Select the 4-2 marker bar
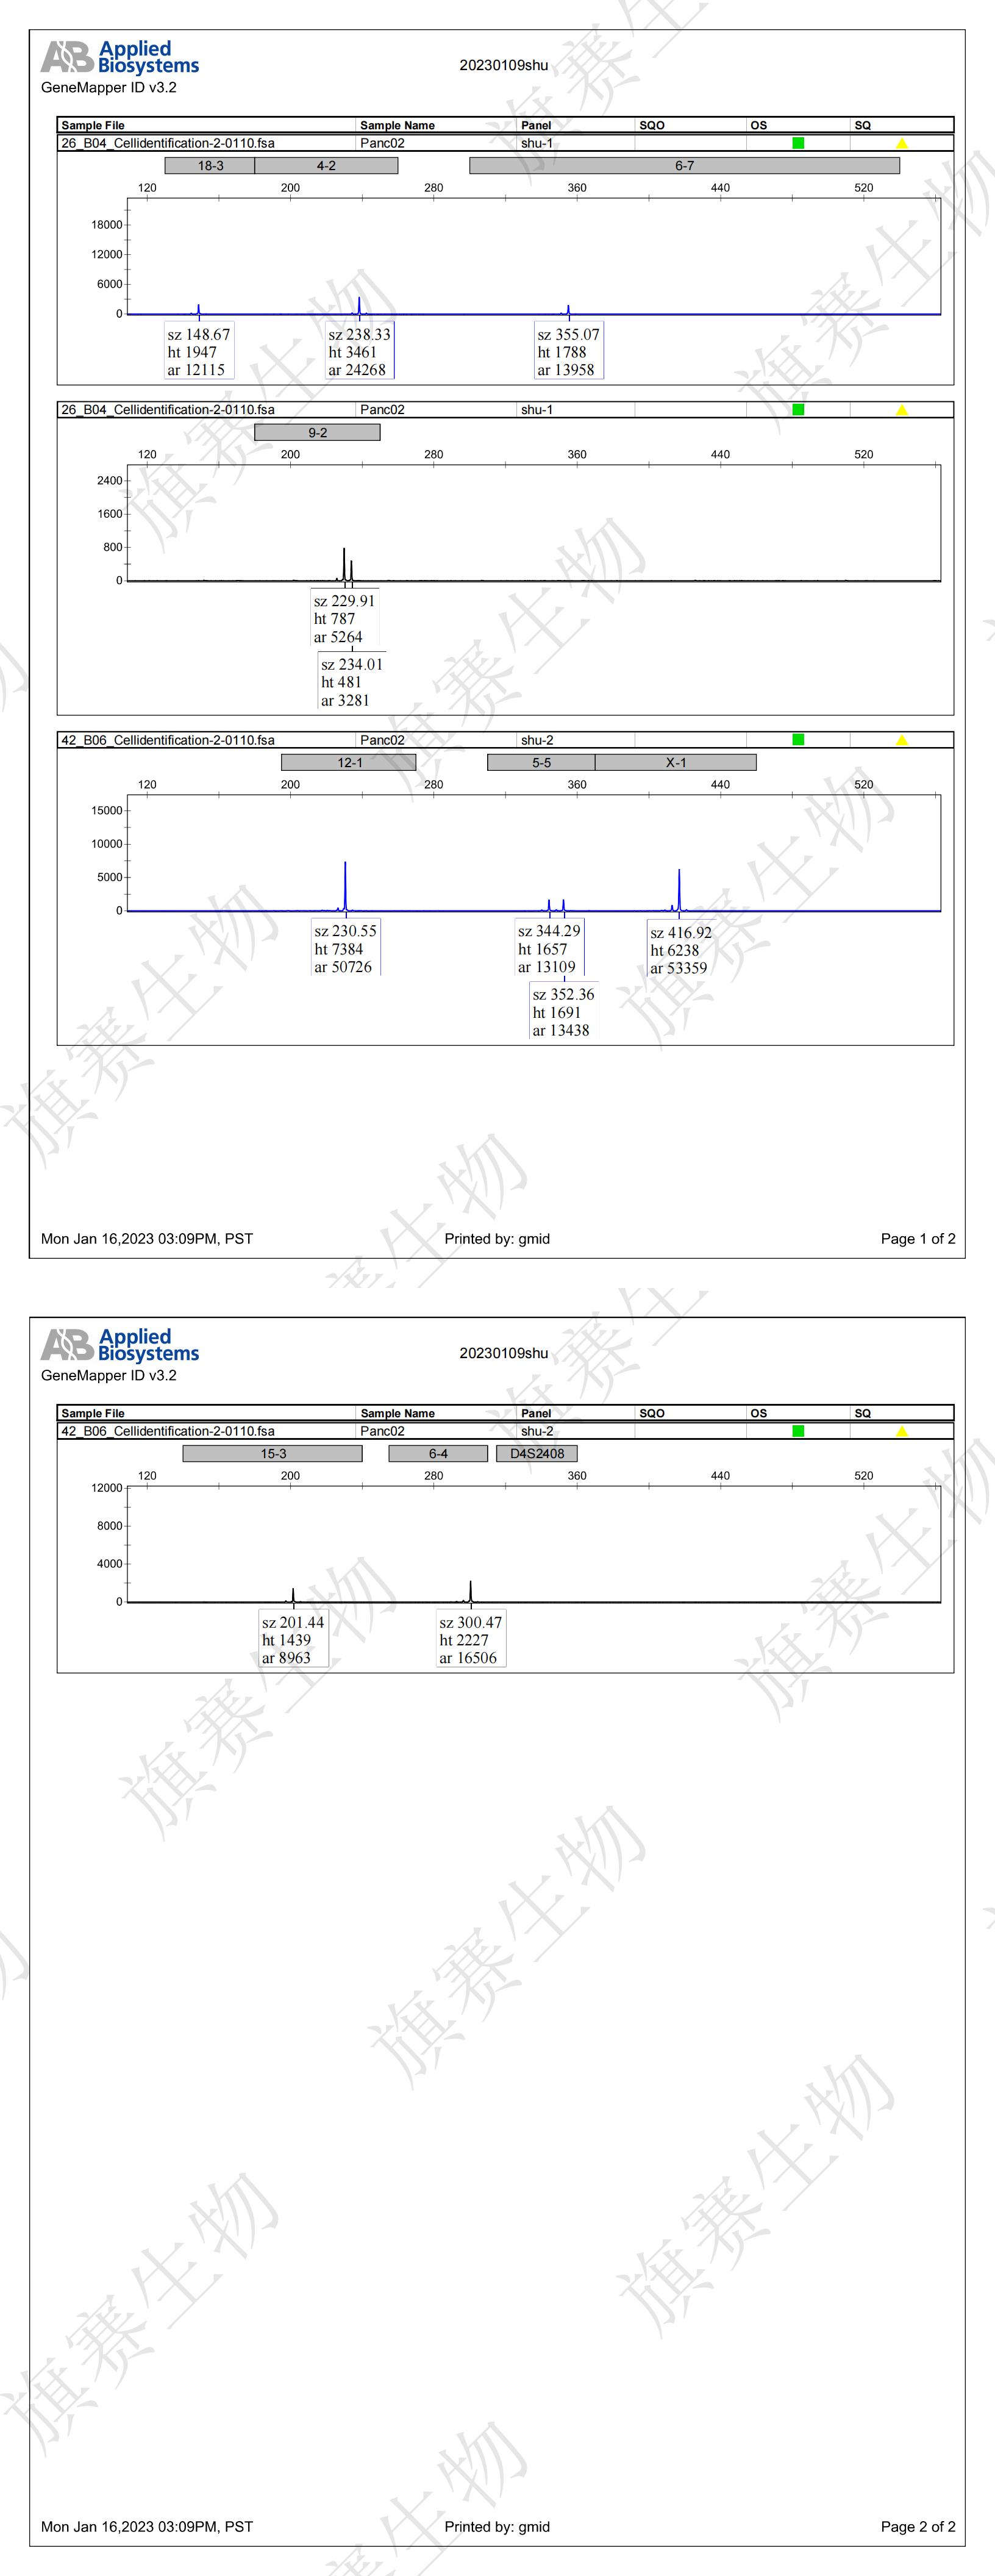Image resolution: width=995 pixels, height=2576 pixels. (x=326, y=166)
